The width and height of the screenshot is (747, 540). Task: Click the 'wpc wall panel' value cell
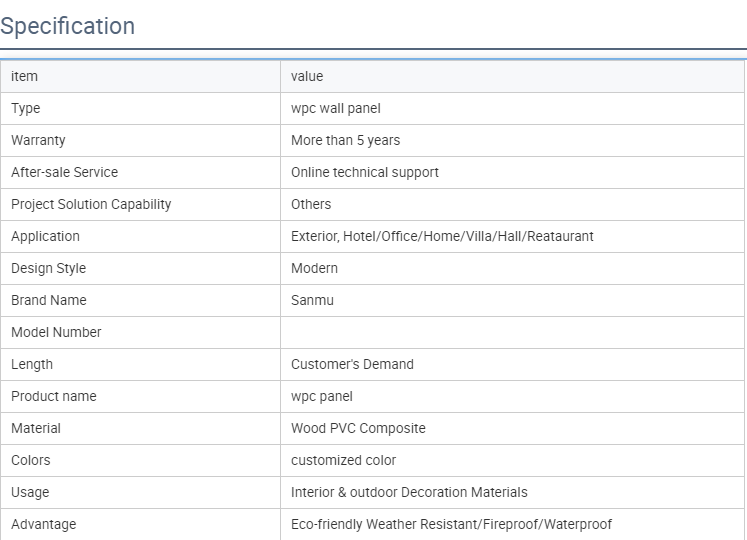pos(336,108)
